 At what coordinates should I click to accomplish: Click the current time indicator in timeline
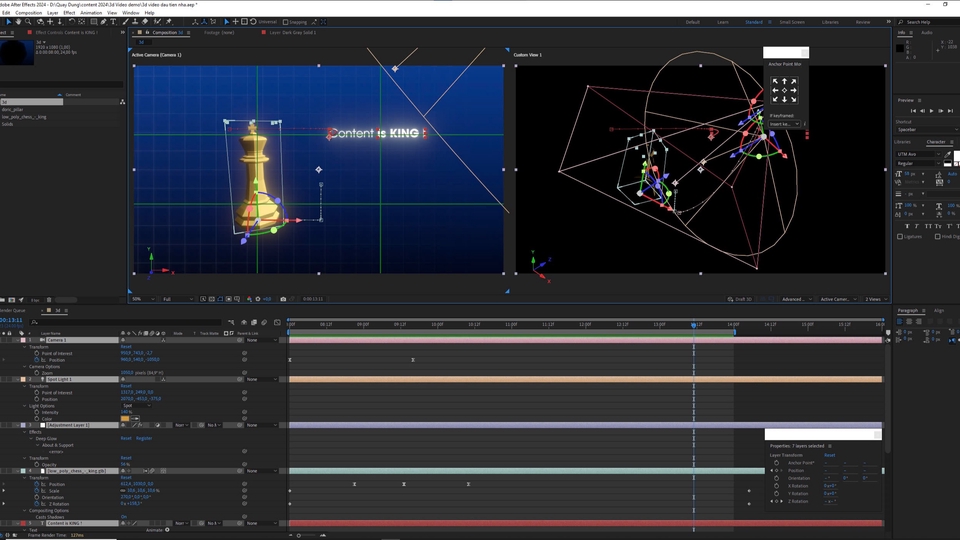click(x=694, y=324)
